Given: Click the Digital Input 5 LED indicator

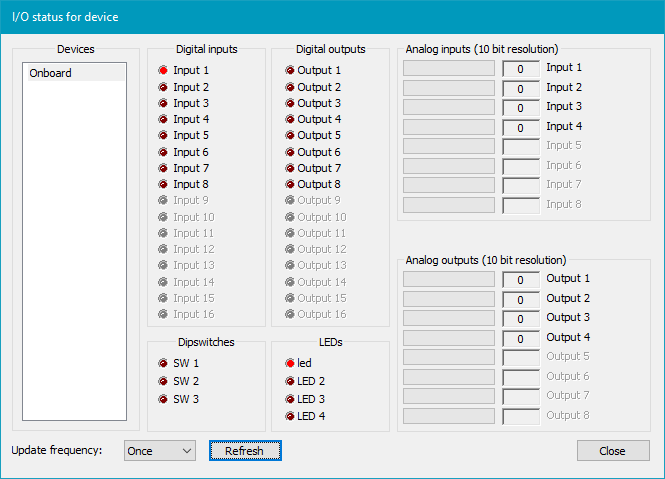Looking at the screenshot, I should [164, 136].
